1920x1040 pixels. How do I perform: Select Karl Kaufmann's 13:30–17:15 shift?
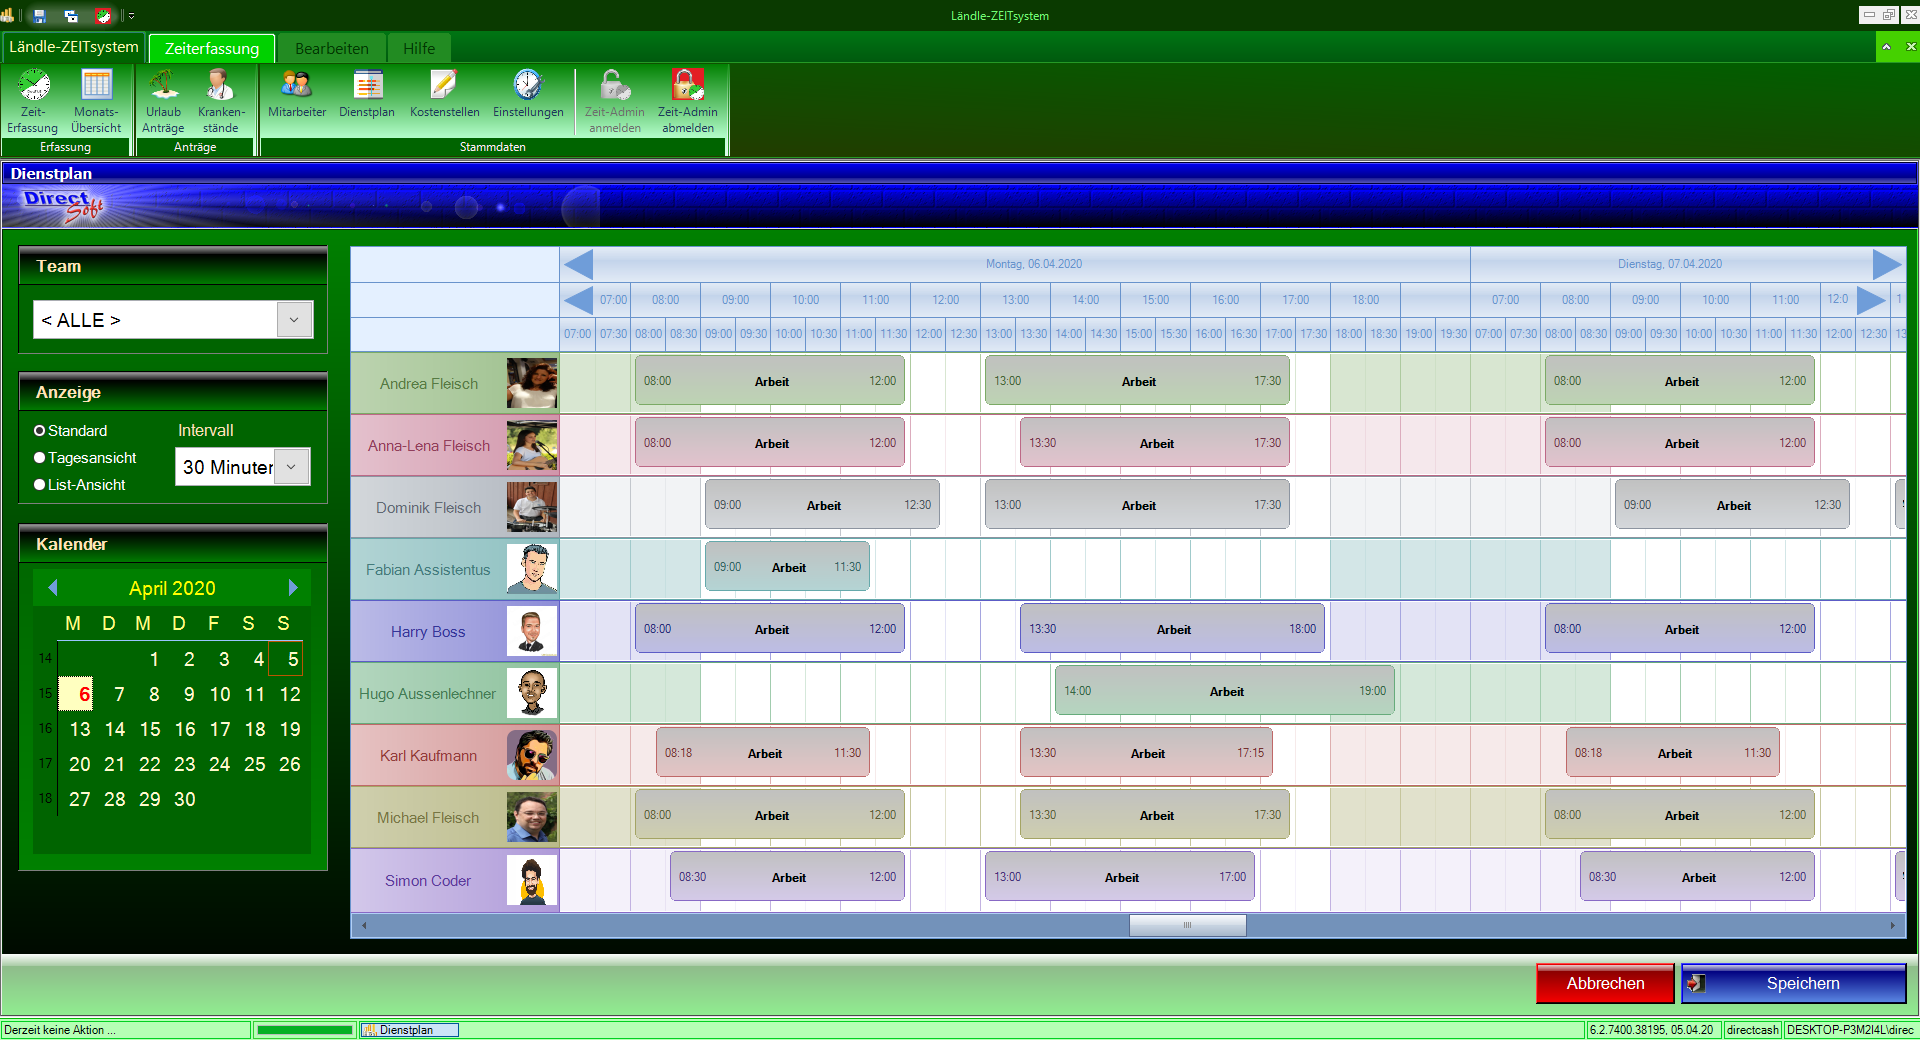(1146, 753)
